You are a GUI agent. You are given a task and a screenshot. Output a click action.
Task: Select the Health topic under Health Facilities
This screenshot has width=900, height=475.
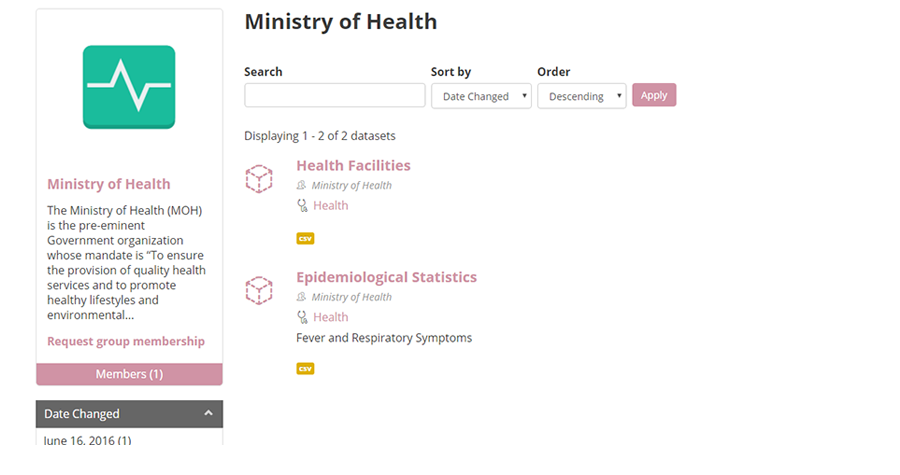(331, 205)
